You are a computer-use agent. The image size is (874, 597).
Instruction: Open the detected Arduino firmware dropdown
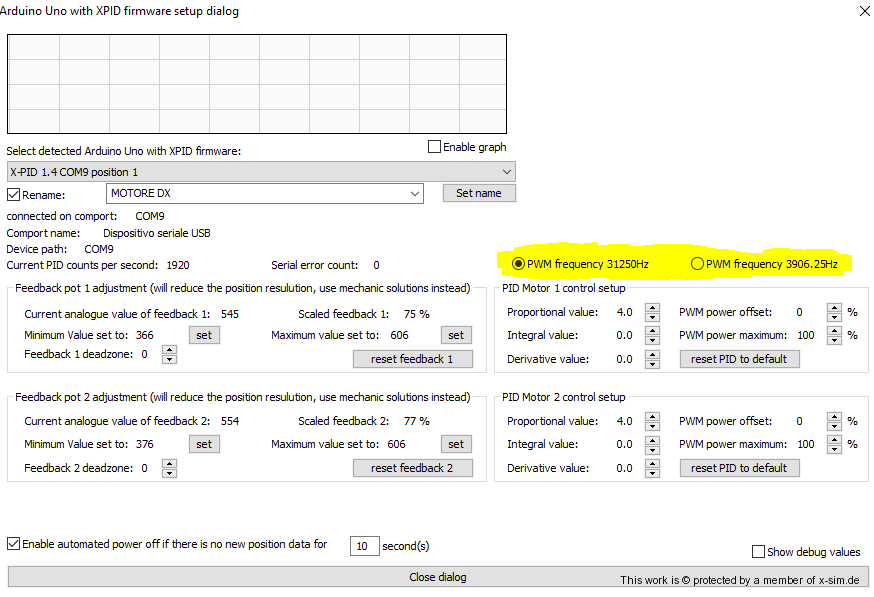point(260,171)
